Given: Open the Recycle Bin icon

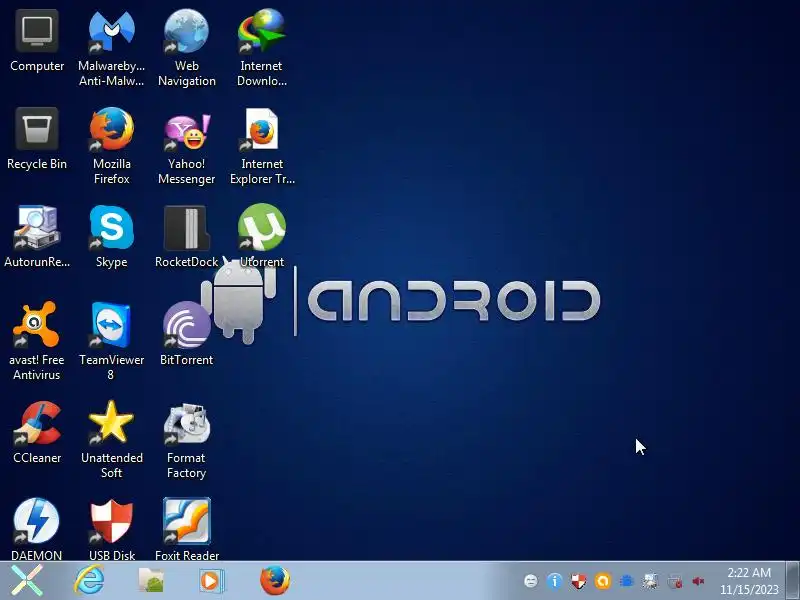Looking at the screenshot, I should point(37,139).
